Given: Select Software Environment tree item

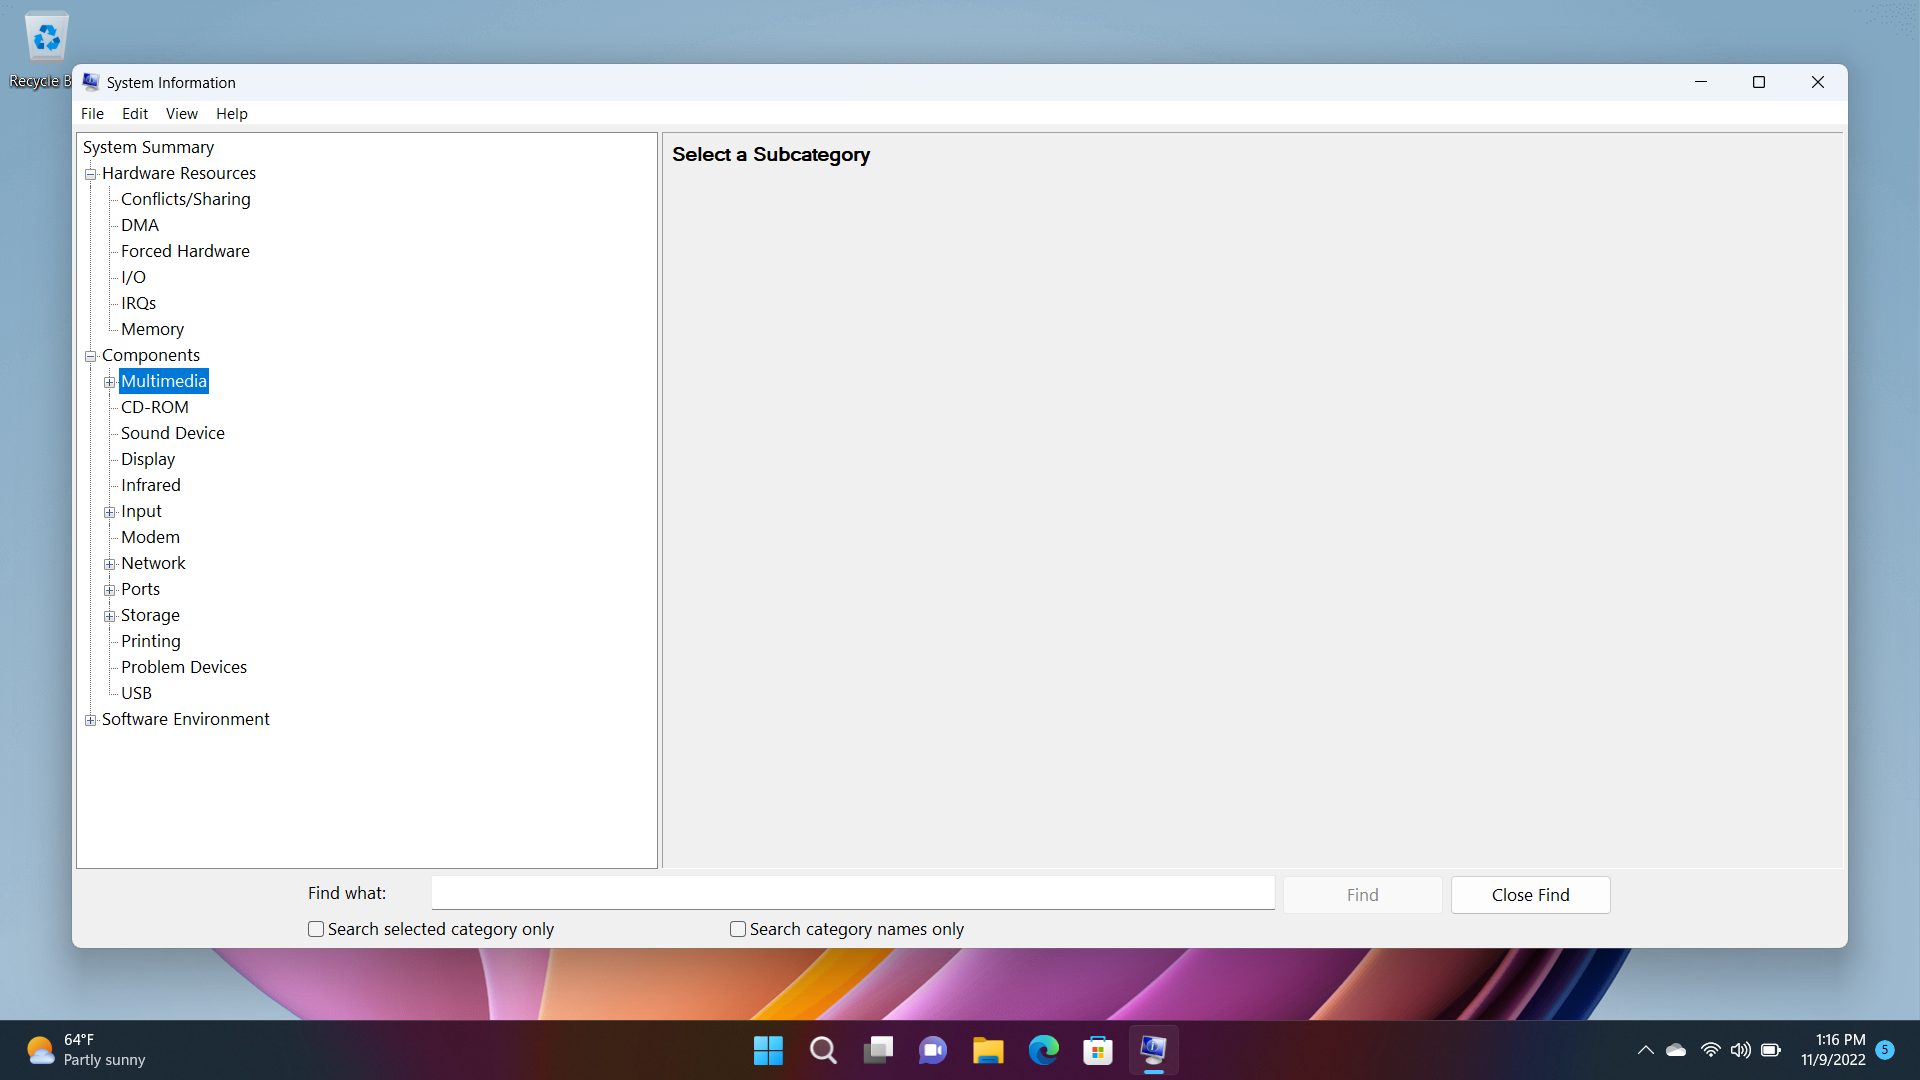Looking at the screenshot, I should click(186, 719).
